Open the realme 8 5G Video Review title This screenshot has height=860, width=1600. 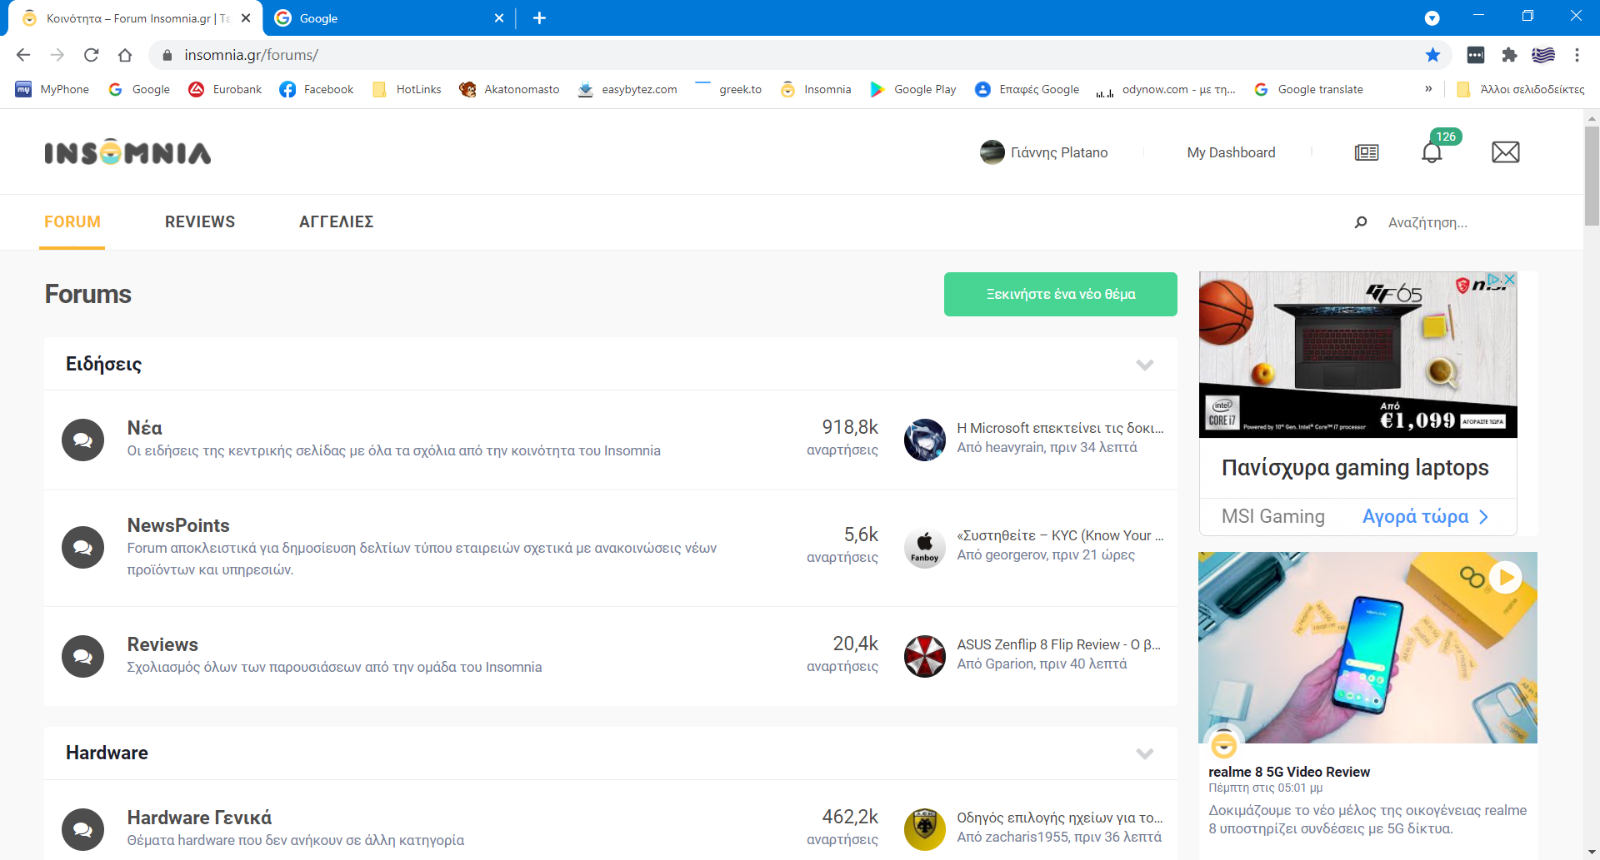pyautogui.click(x=1289, y=772)
